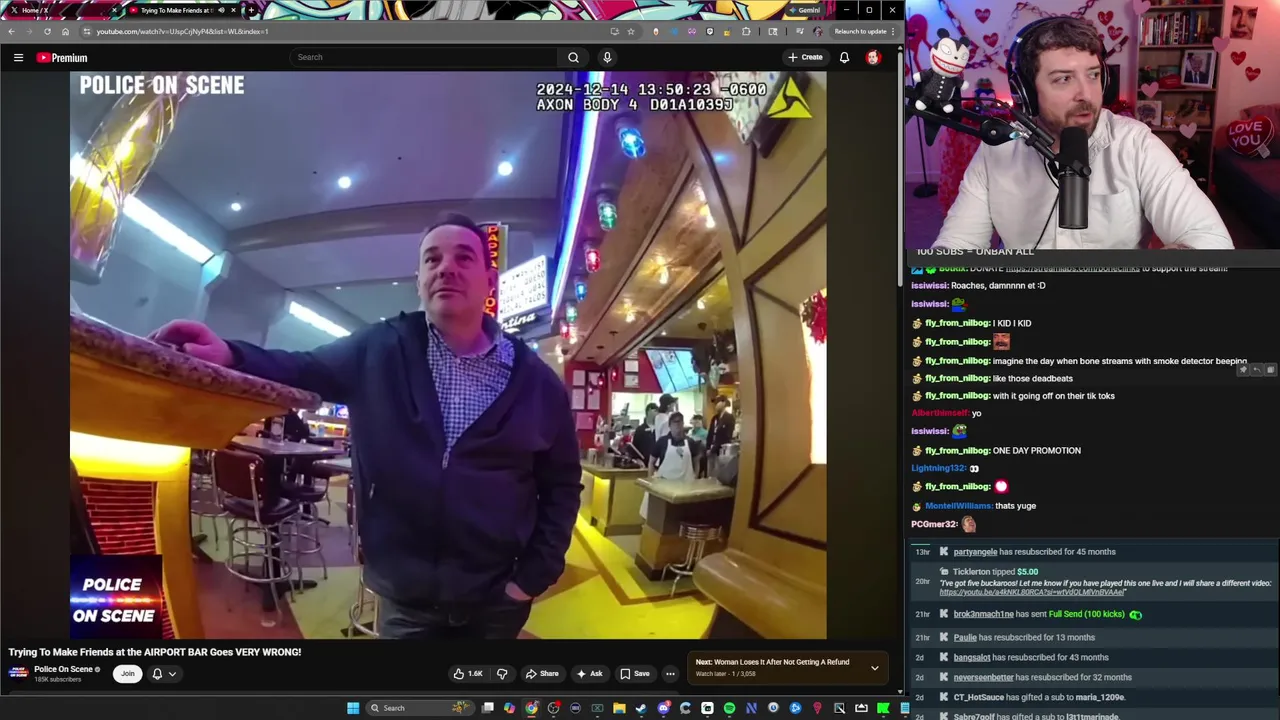This screenshot has height=720, width=1280.
Task: Mute the YouTube tab via speaker icon
Action: pyautogui.click(x=221, y=10)
